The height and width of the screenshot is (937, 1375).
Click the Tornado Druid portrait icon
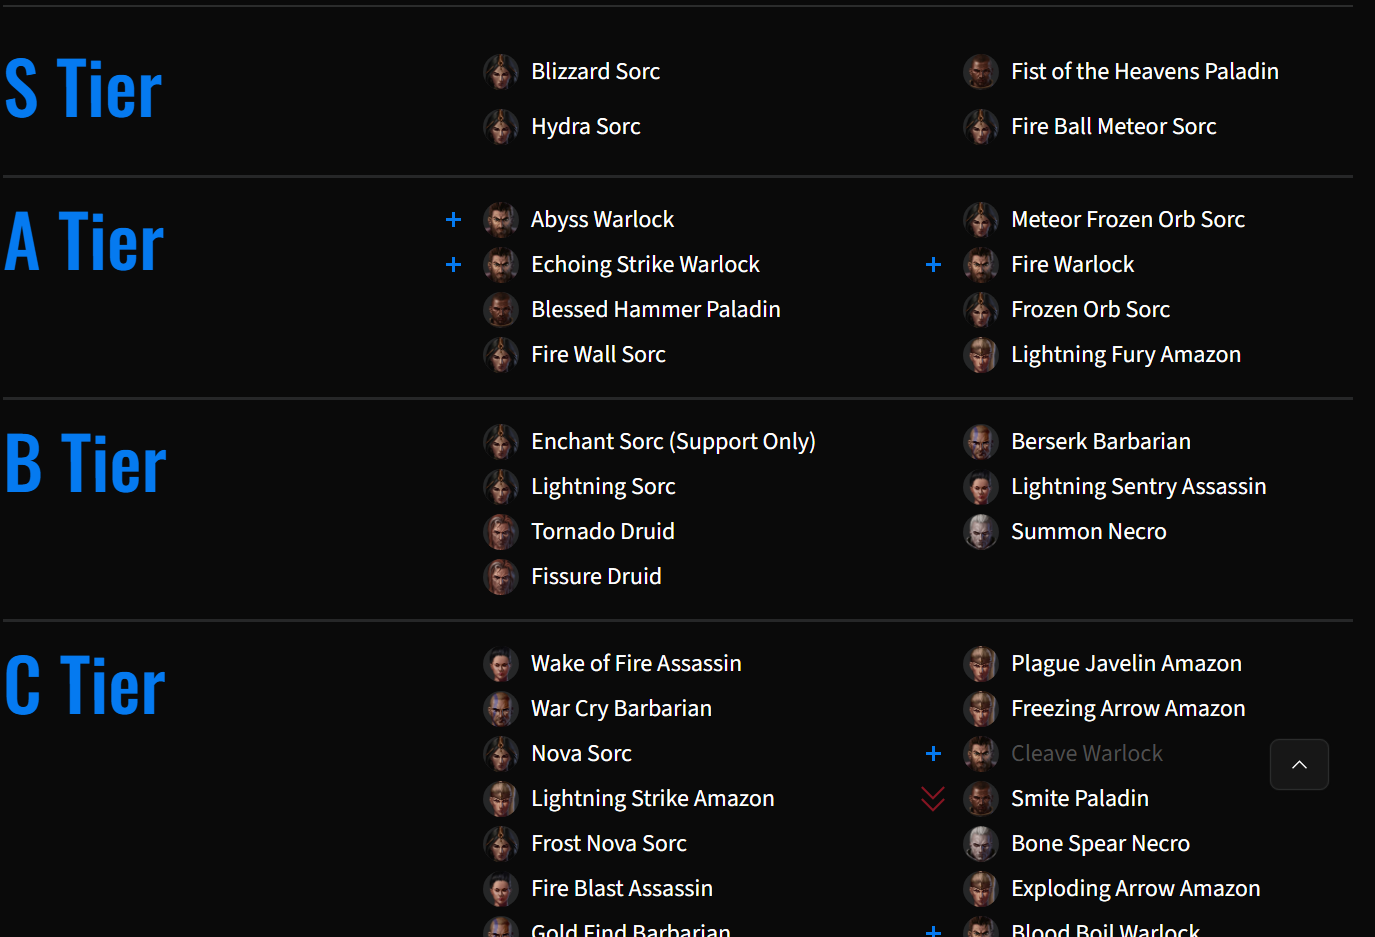coord(501,532)
